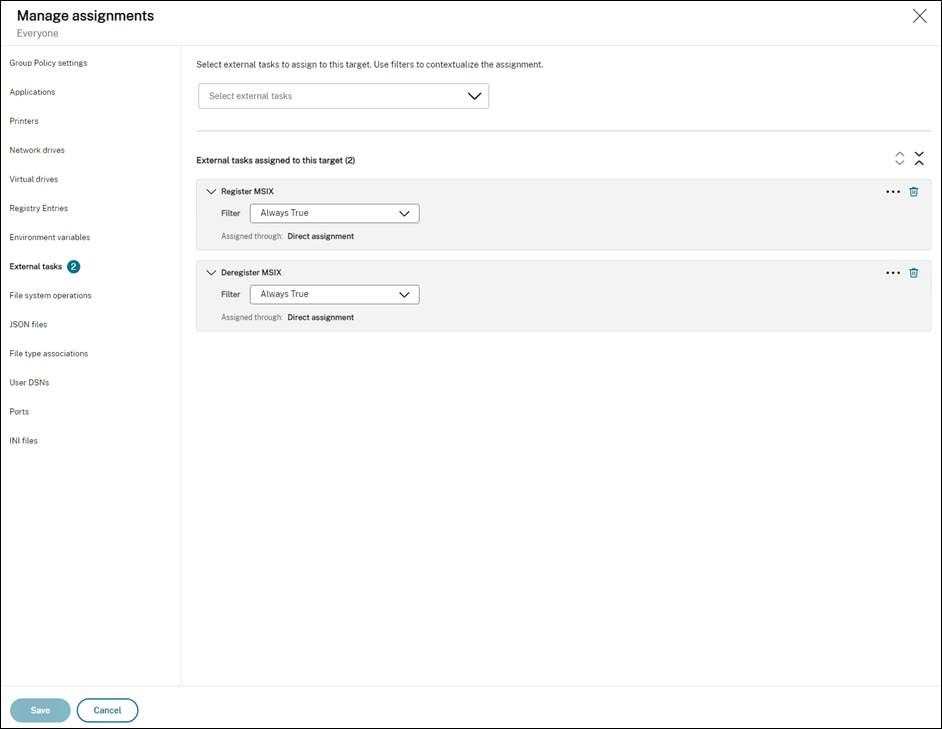The width and height of the screenshot is (942, 729).
Task: Delete the Deregister MSIX task assignment
Action: (913, 273)
